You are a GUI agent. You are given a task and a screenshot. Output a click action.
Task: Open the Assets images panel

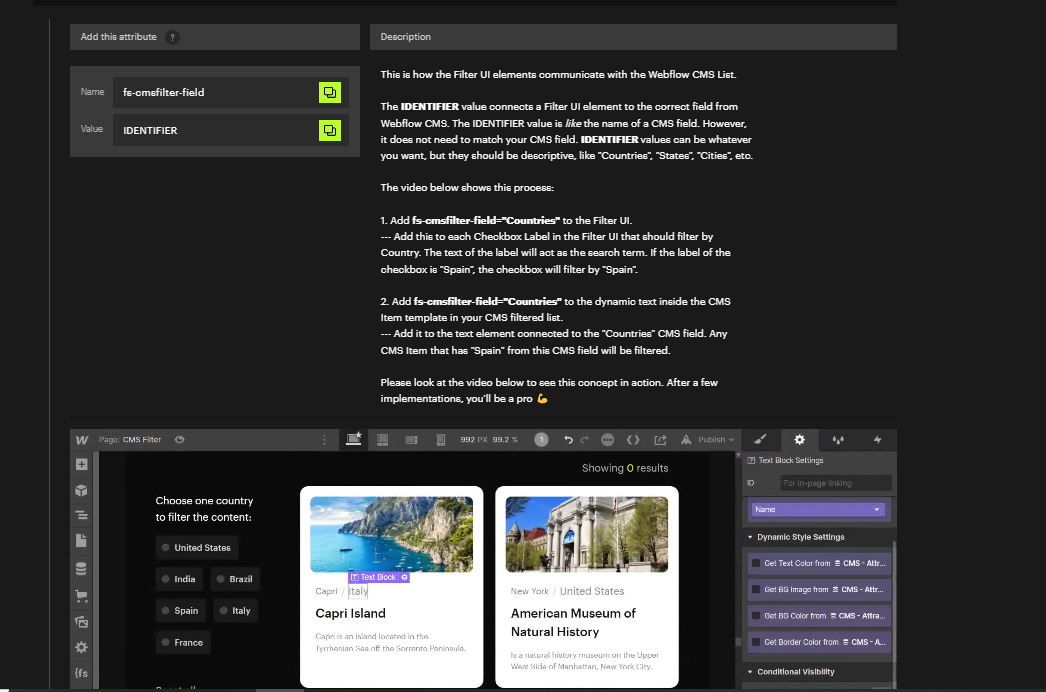click(x=81, y=622)
